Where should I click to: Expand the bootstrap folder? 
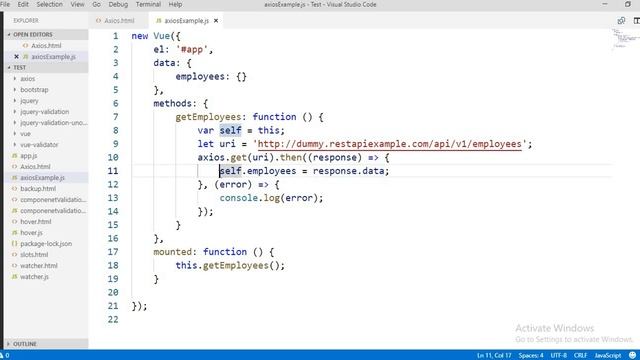coord(34,90)
